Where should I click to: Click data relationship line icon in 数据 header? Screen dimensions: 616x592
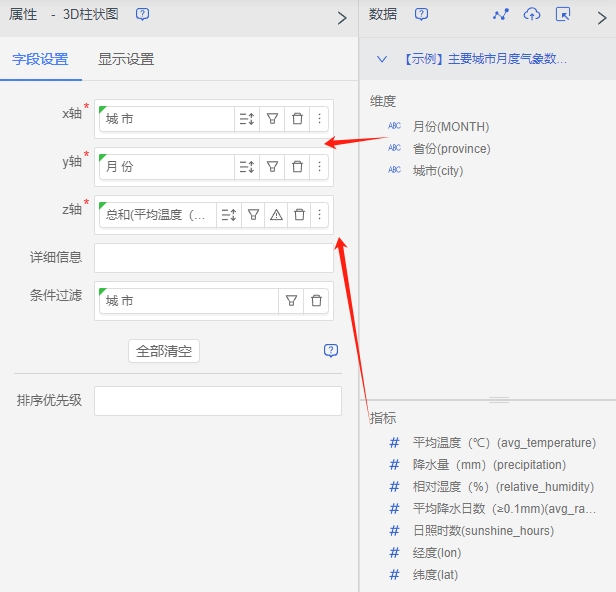click(501, 15)
